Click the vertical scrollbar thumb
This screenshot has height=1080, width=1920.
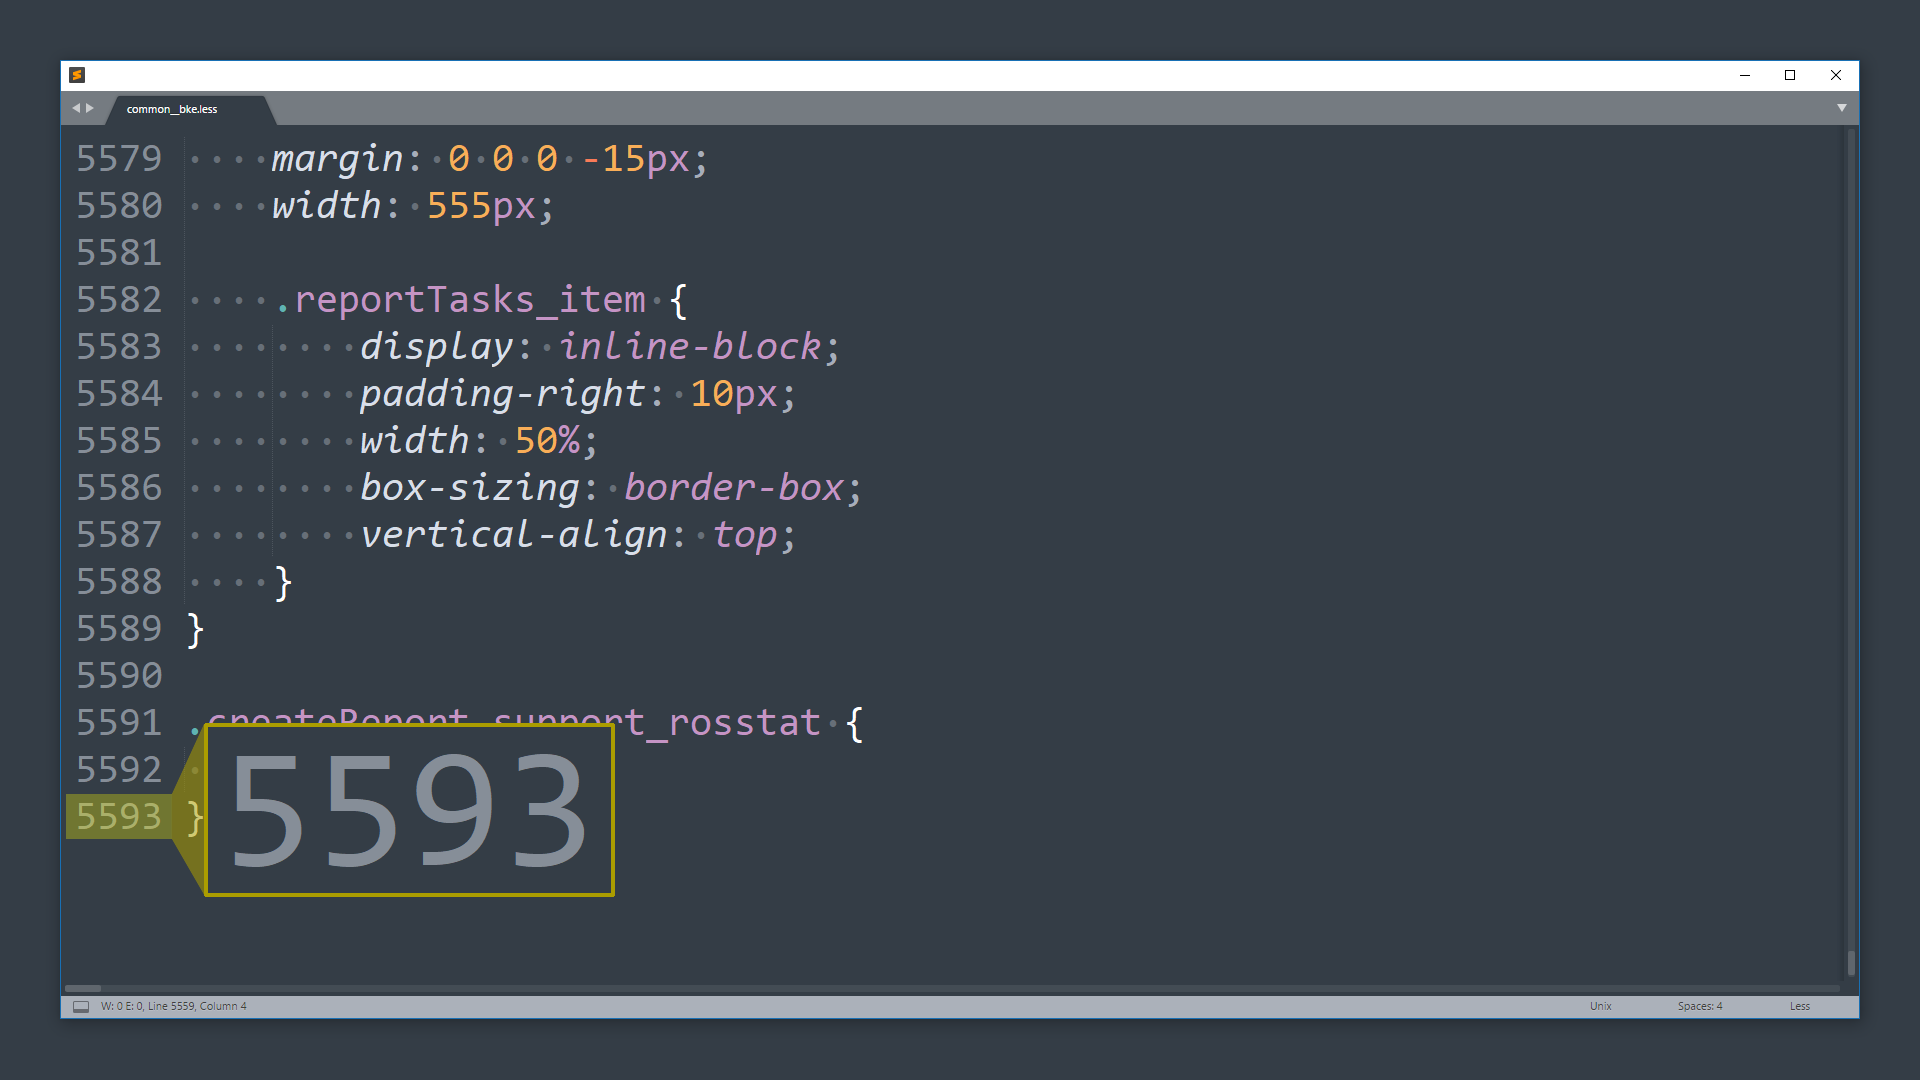1851,963
